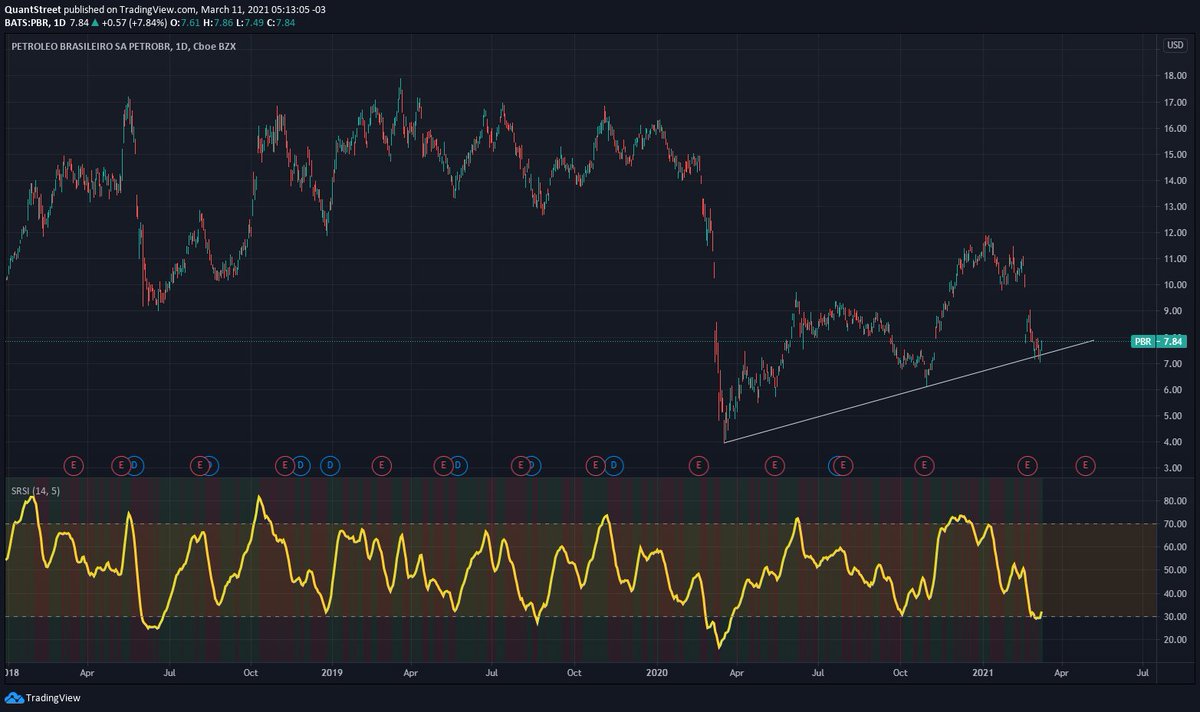Click the QuantStreet author name
The width and height of the screenshot is (1200, 712).
click(x=32, y=10)
